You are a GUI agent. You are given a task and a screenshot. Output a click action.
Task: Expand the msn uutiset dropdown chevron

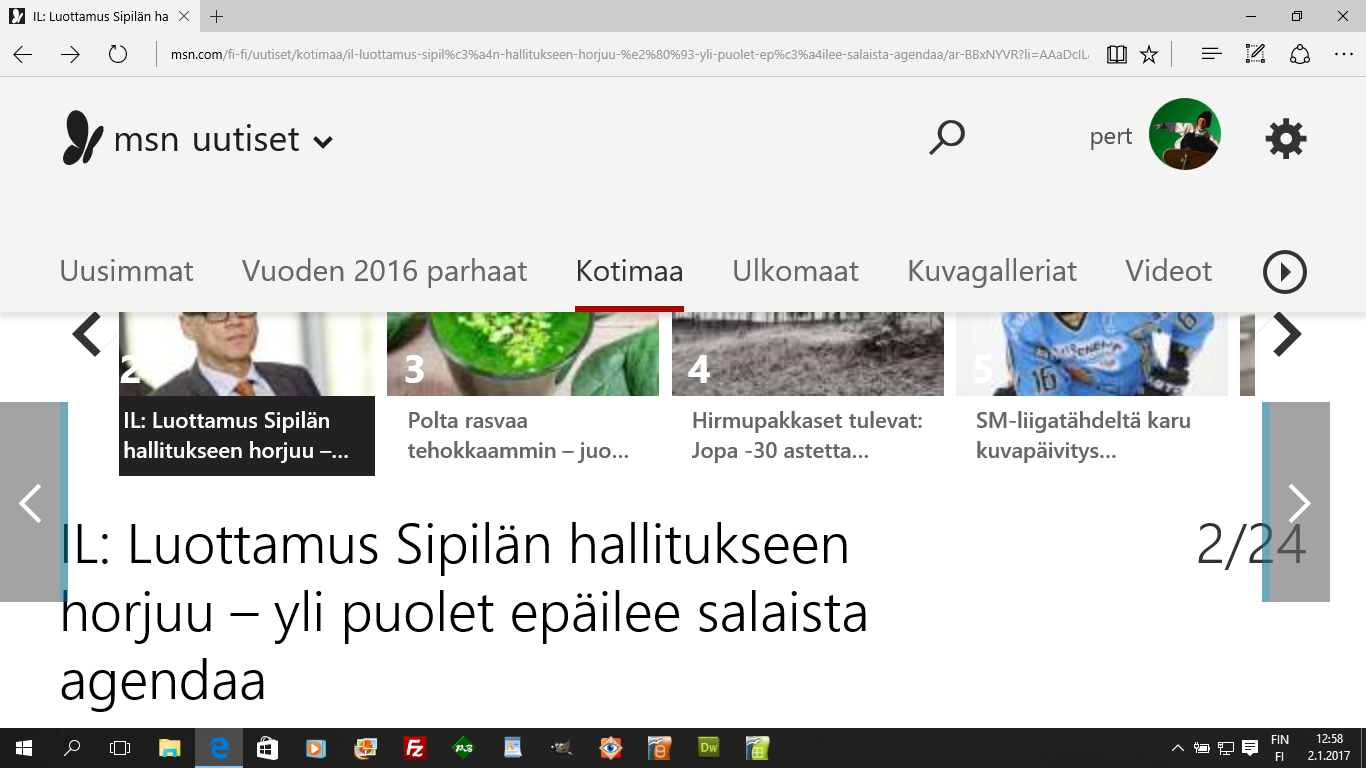tap(322, 142)
